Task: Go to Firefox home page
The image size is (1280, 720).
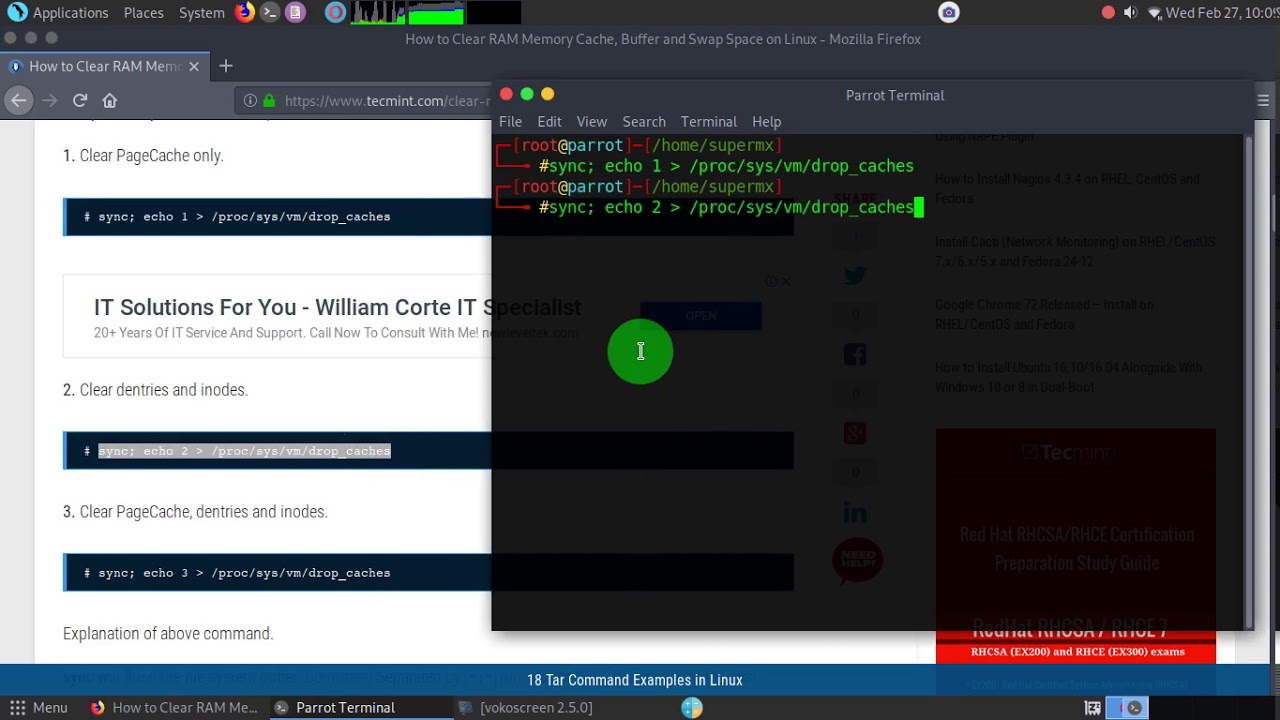Action: tap(110, 100)
